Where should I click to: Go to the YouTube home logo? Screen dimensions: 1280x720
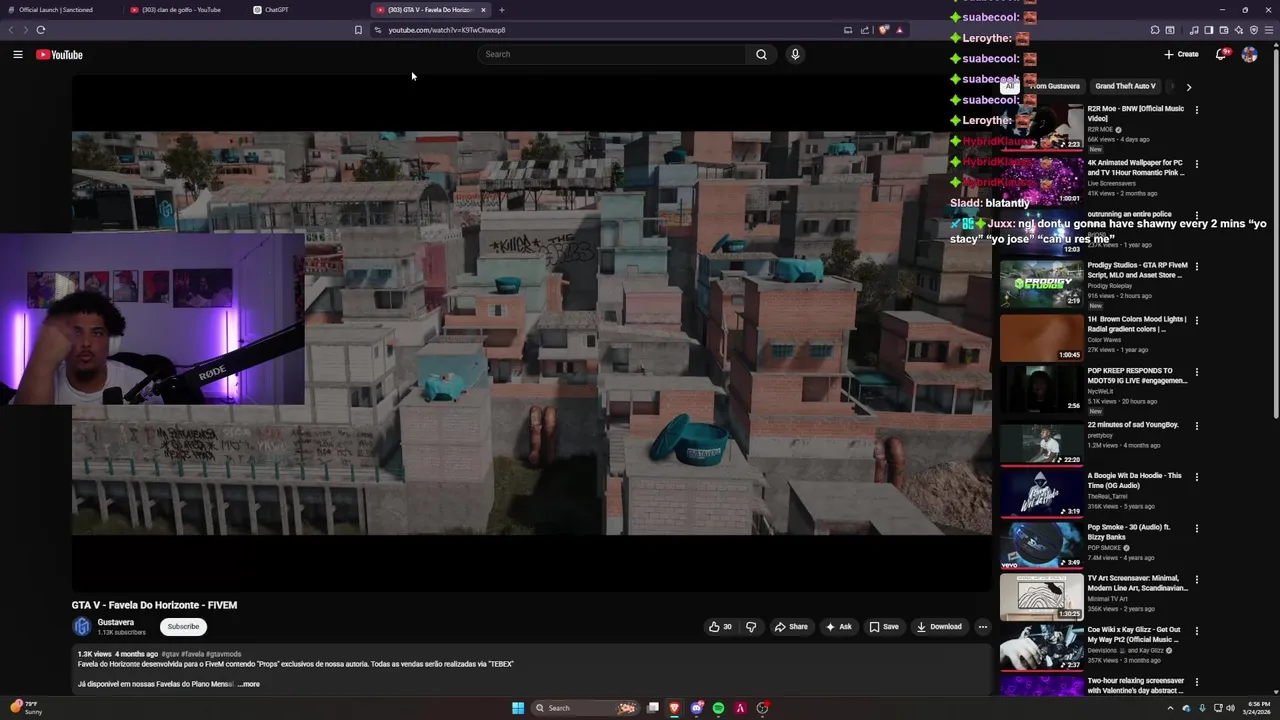click(59, 55)
